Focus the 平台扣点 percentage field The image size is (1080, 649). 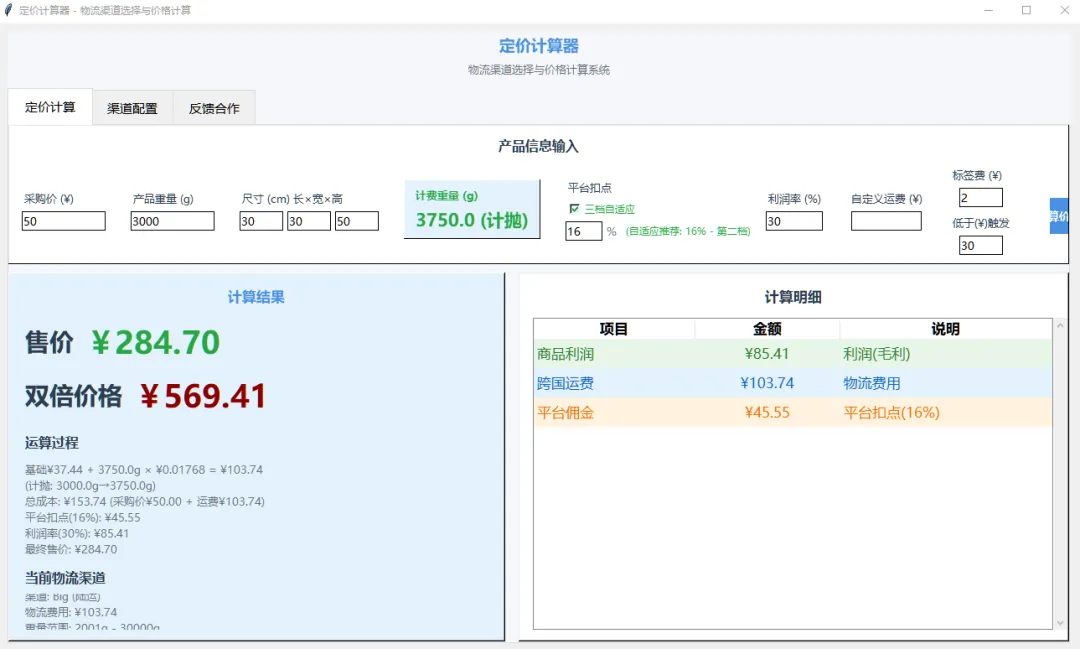tap(583, 231)
